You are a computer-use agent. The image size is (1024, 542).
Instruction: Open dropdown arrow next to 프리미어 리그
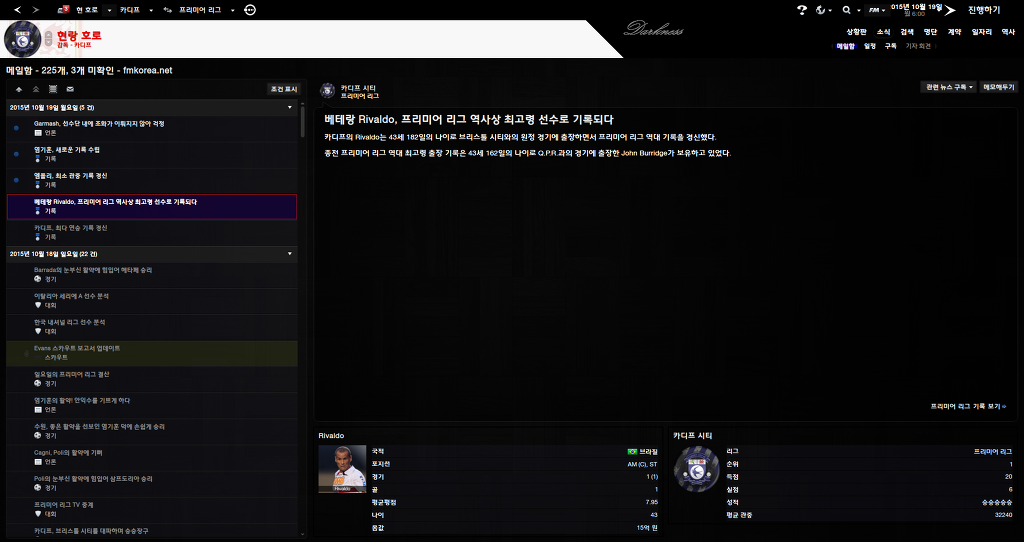pyautogui.click(x=232, y=10)
